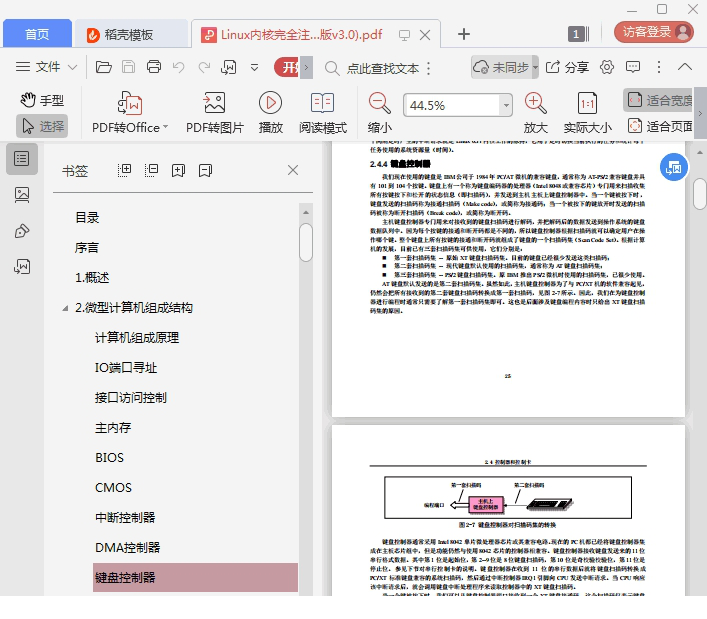Toggle 适合页面 fit page view
This screenshot has height=619, width=707.
click(x=660, y=126)
